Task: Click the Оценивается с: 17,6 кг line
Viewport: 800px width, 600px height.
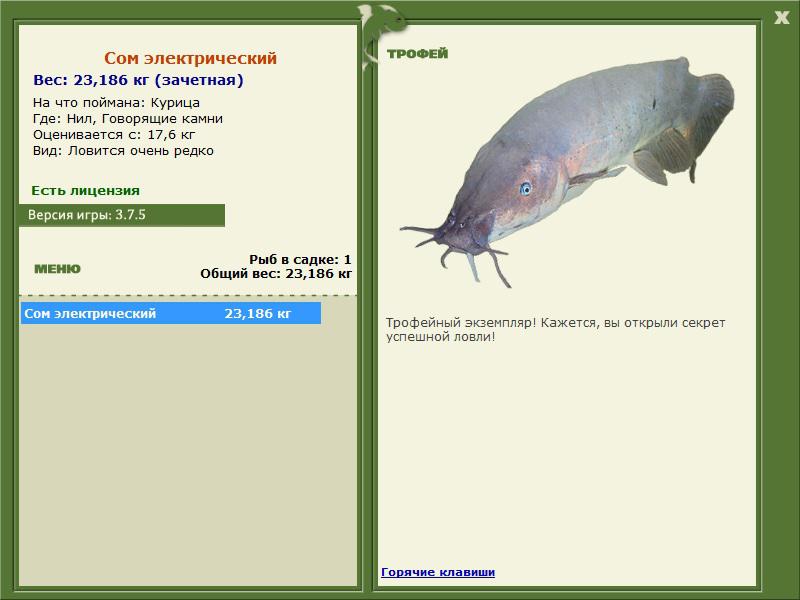Action: click(114, 135)
